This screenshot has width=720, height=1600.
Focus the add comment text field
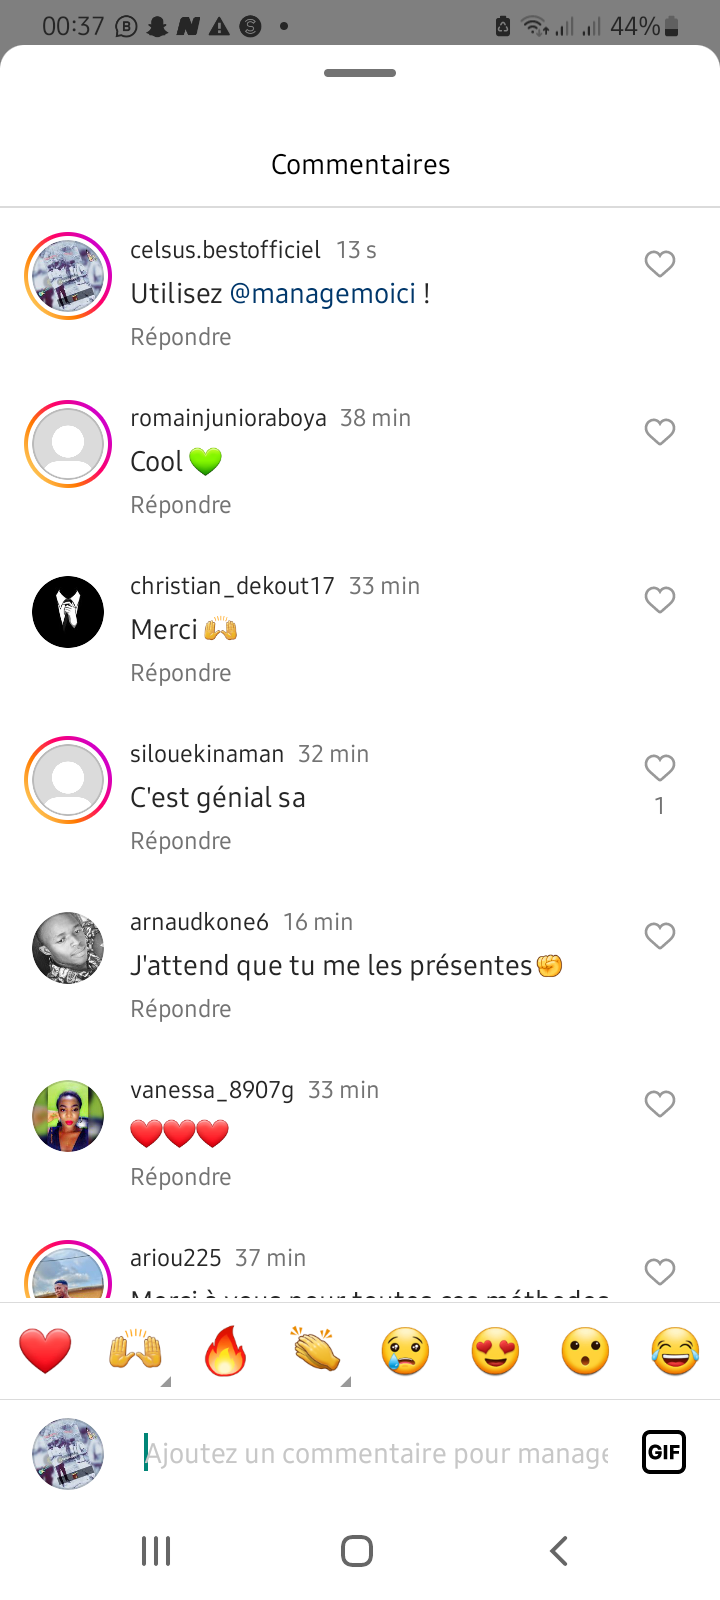376,1453
